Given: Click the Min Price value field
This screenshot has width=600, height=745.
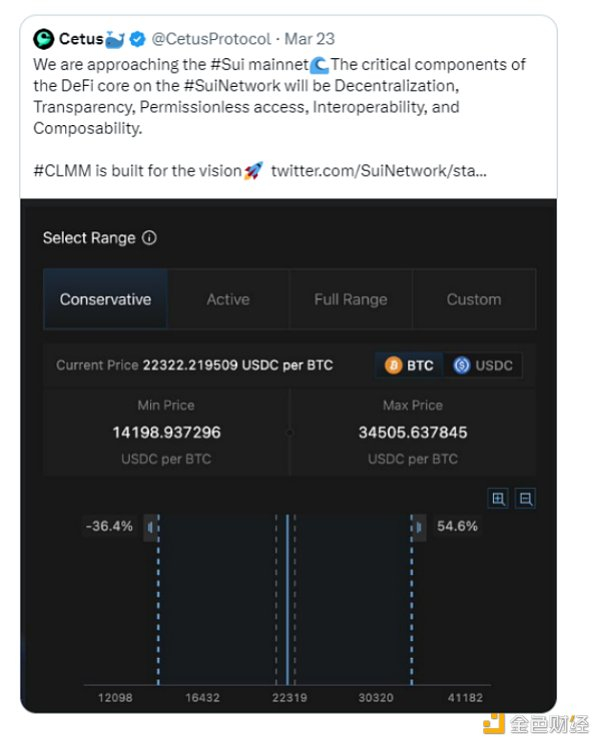Looking at the screenshot, I should coord(166,432).
